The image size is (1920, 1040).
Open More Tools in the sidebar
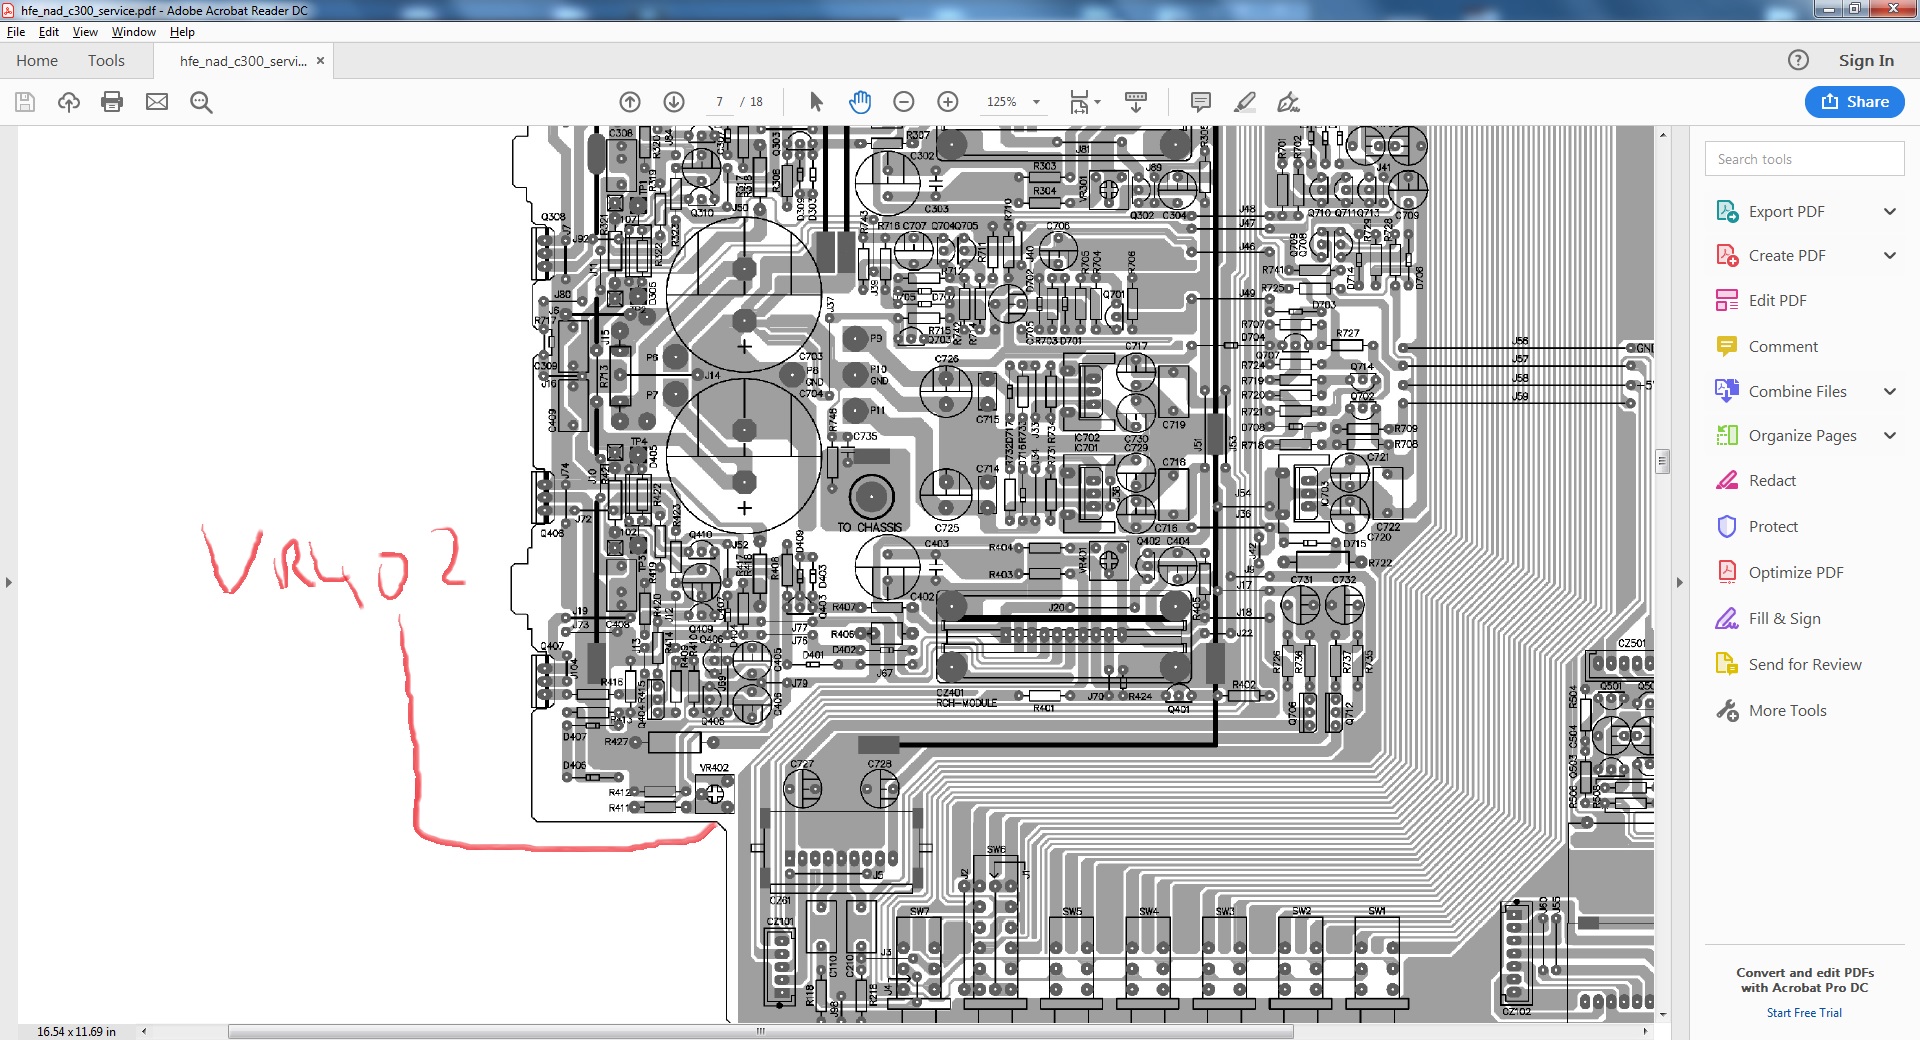pyautogui.click(x=1787, y=711)
